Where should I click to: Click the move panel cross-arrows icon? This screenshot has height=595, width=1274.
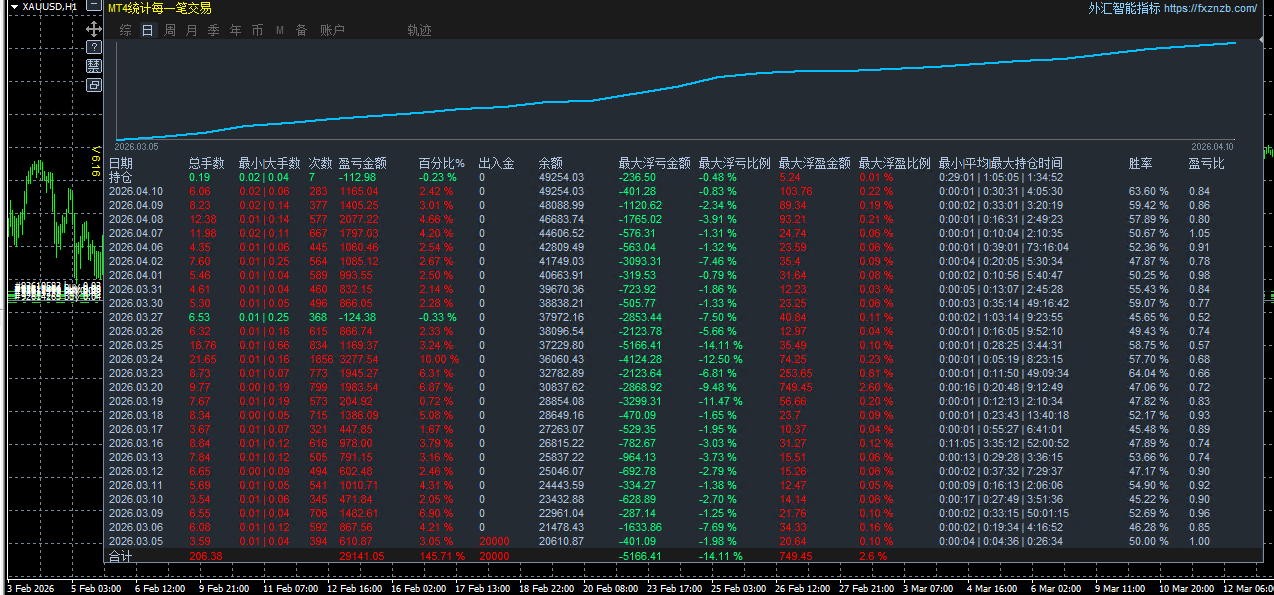point(94,29)
